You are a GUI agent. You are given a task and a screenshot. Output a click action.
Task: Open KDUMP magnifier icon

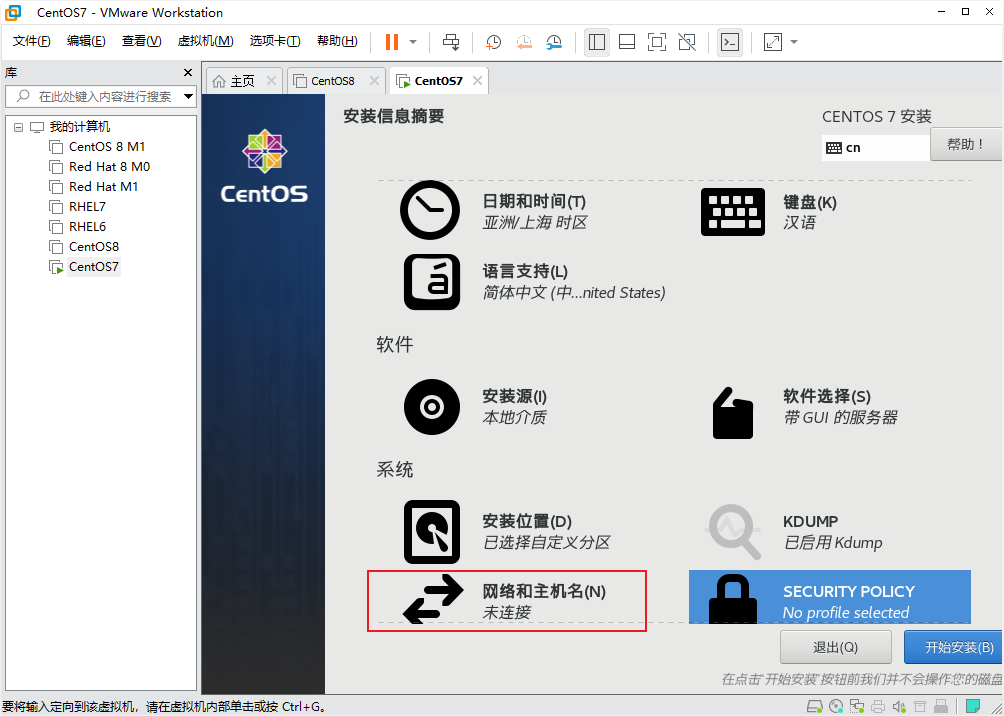733,532
